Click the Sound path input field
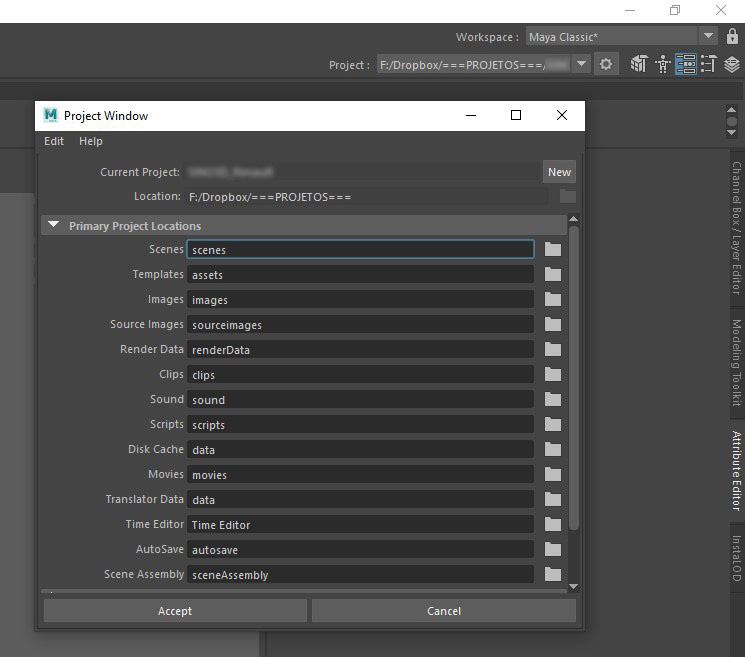745x657 pixels. 360,400
